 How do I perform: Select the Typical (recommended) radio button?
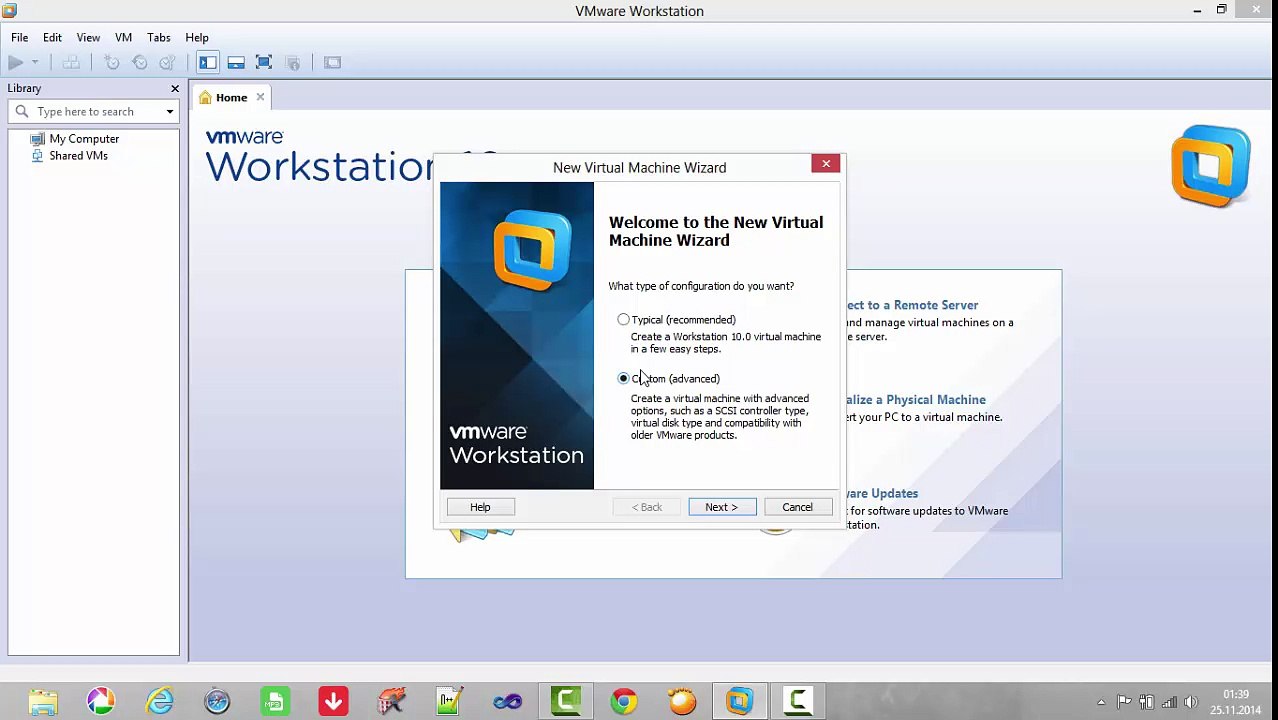[x=623, y=319]
